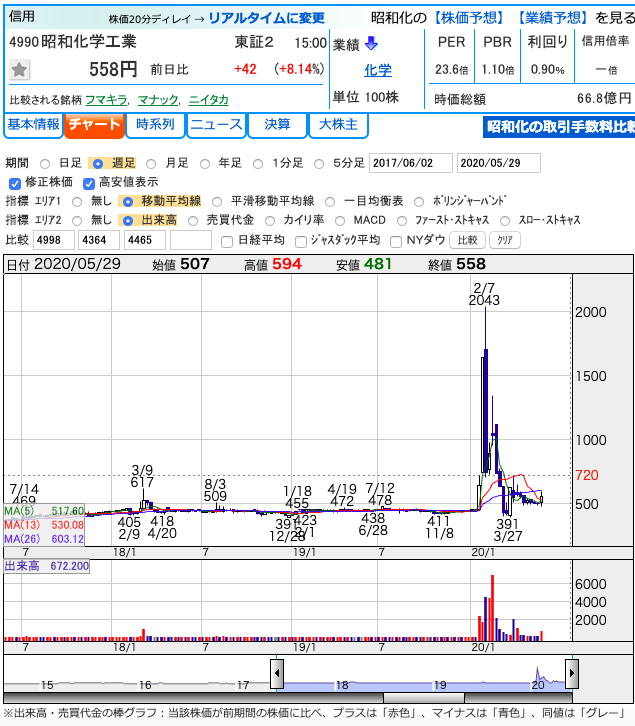Click the MA(5) 517.60 legend
The height and width of the screenshot is (726, 635).
pyautogui.click(x=44, y=511)
